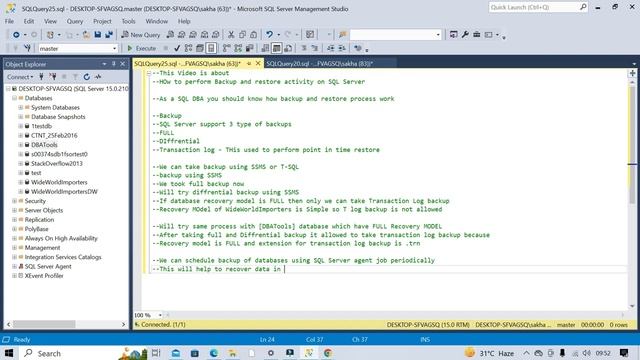Expand the Security folder node
Screen dimensions: 640x360
[x=14, y=201]
